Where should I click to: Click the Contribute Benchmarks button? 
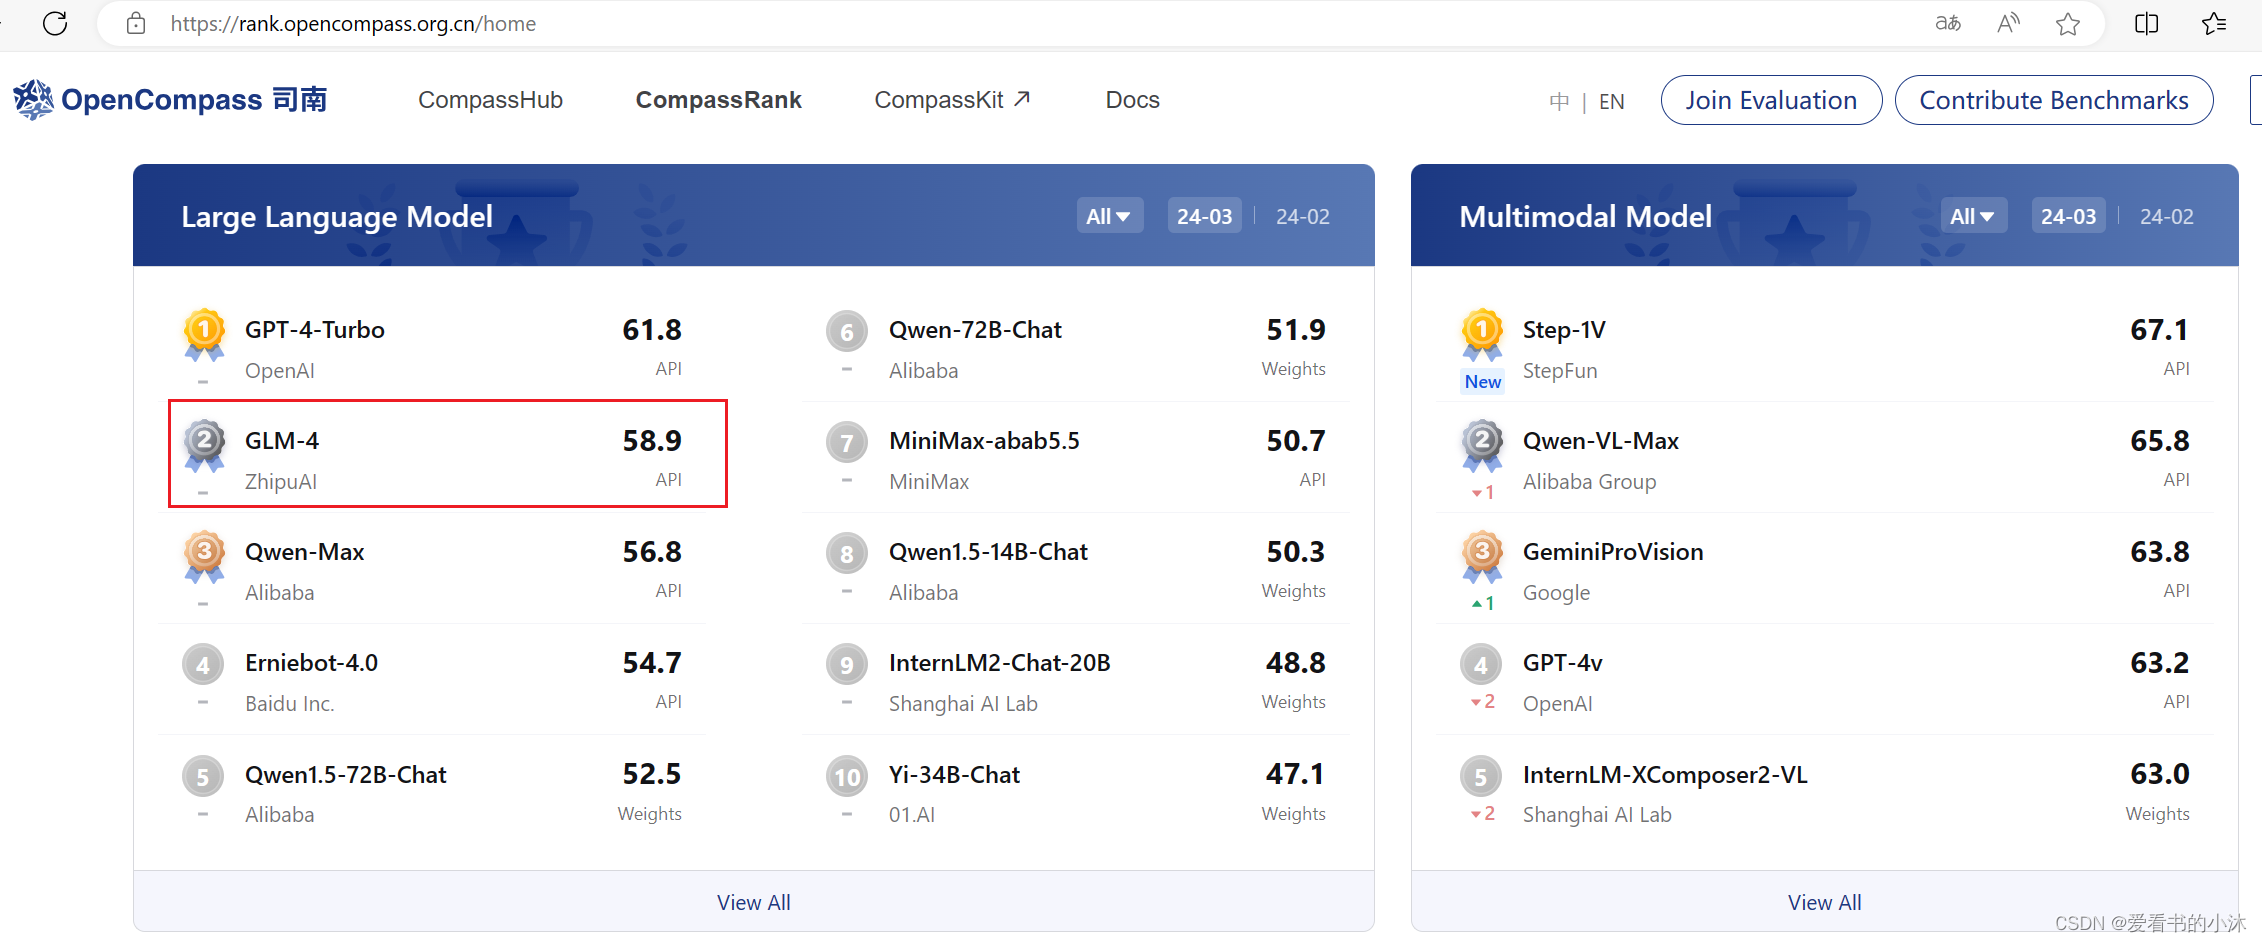(x=2054, y=100)
